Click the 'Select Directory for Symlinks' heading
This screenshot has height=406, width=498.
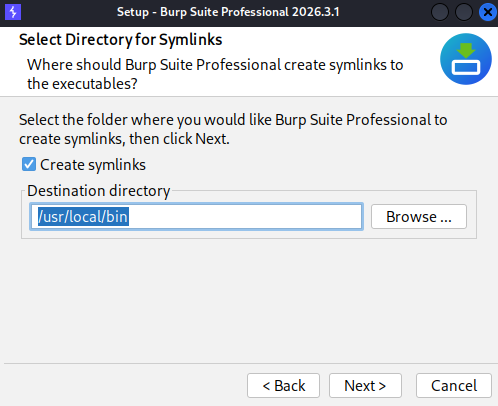pyautogui.click(x=121, y=40)
